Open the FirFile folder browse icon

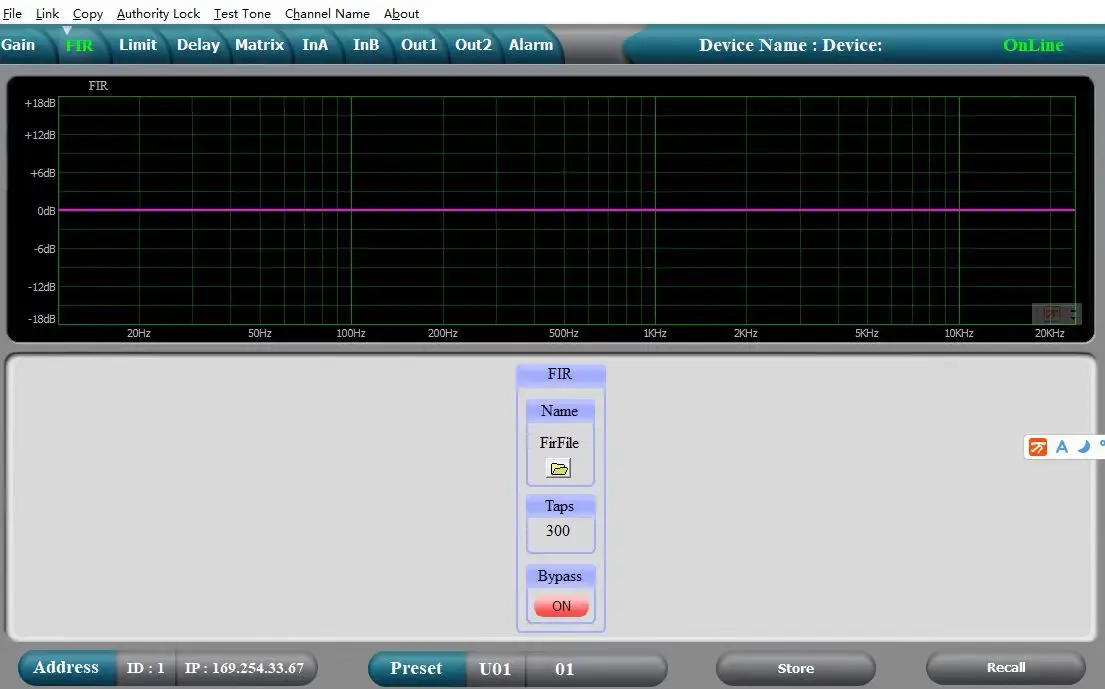pos(559,468)
